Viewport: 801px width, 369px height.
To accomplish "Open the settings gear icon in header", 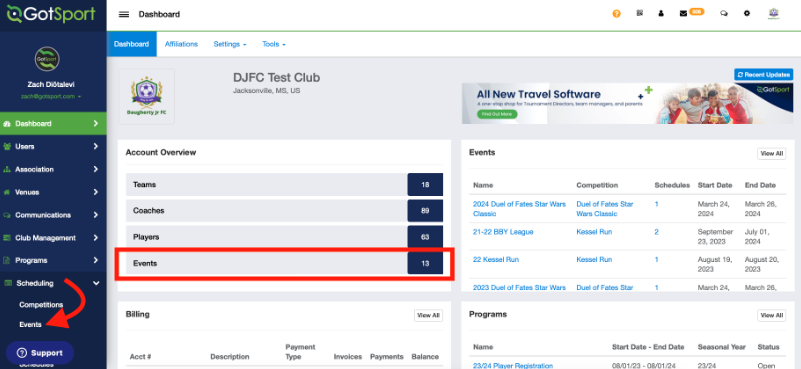I will tap(747, 14).
